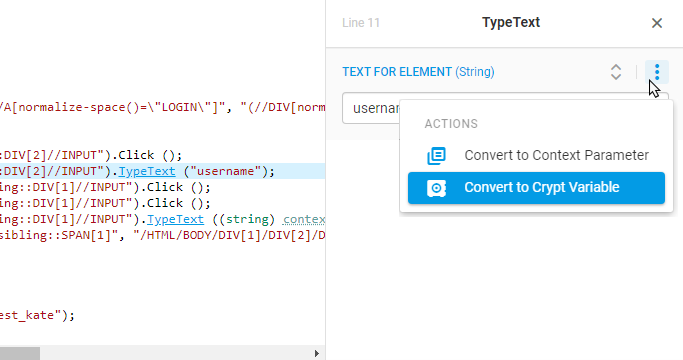Click the ACTIONS header in popup
The height and width of the screenshot is (360, 683).
click(x=451, y=124)
